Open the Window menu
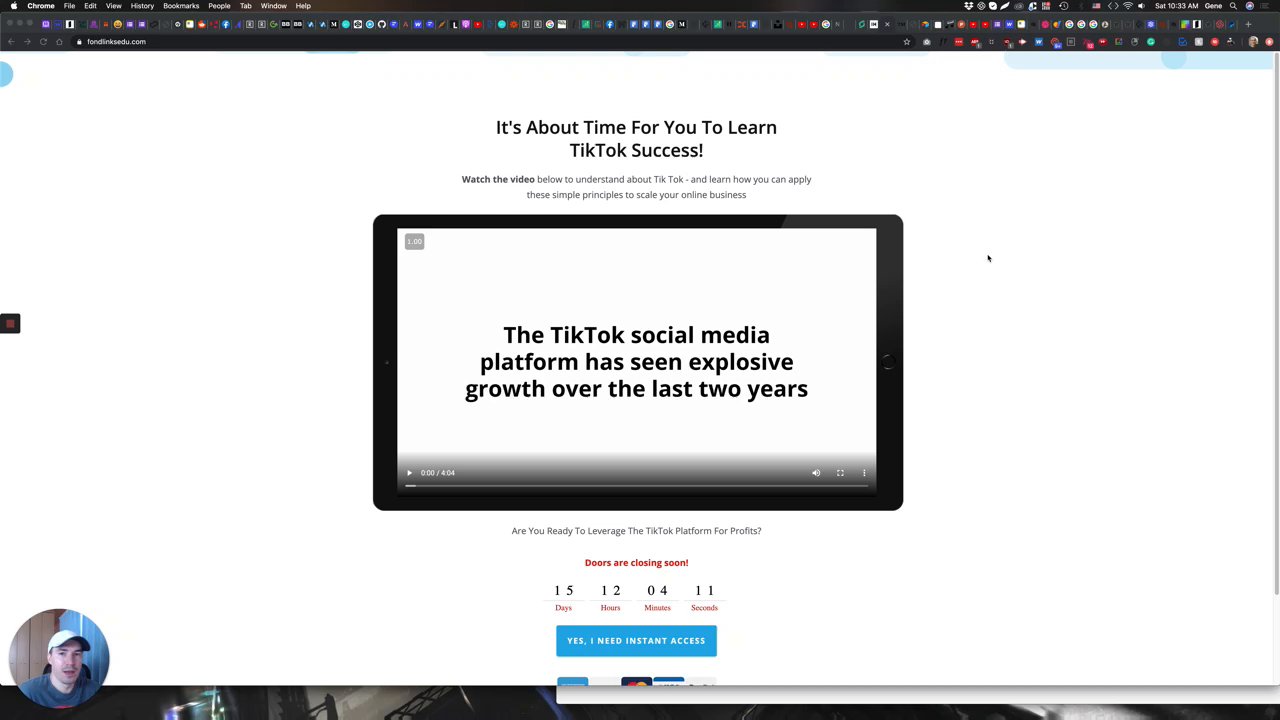This screenshot has height=720, width=1280. [x=273, y=6]
